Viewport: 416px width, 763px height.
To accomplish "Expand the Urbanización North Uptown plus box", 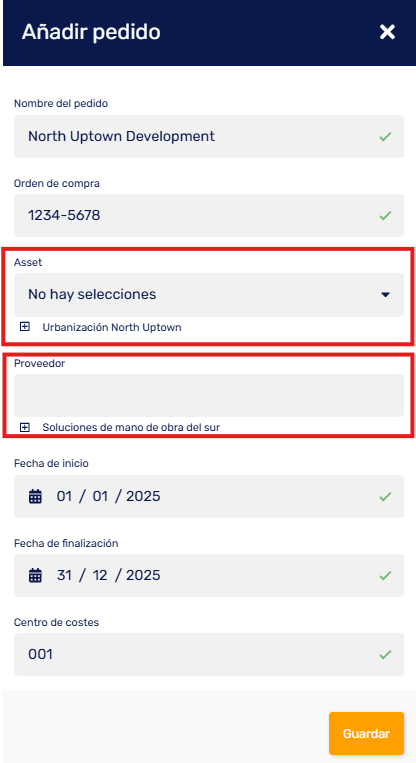I will (x=24, y=327).
